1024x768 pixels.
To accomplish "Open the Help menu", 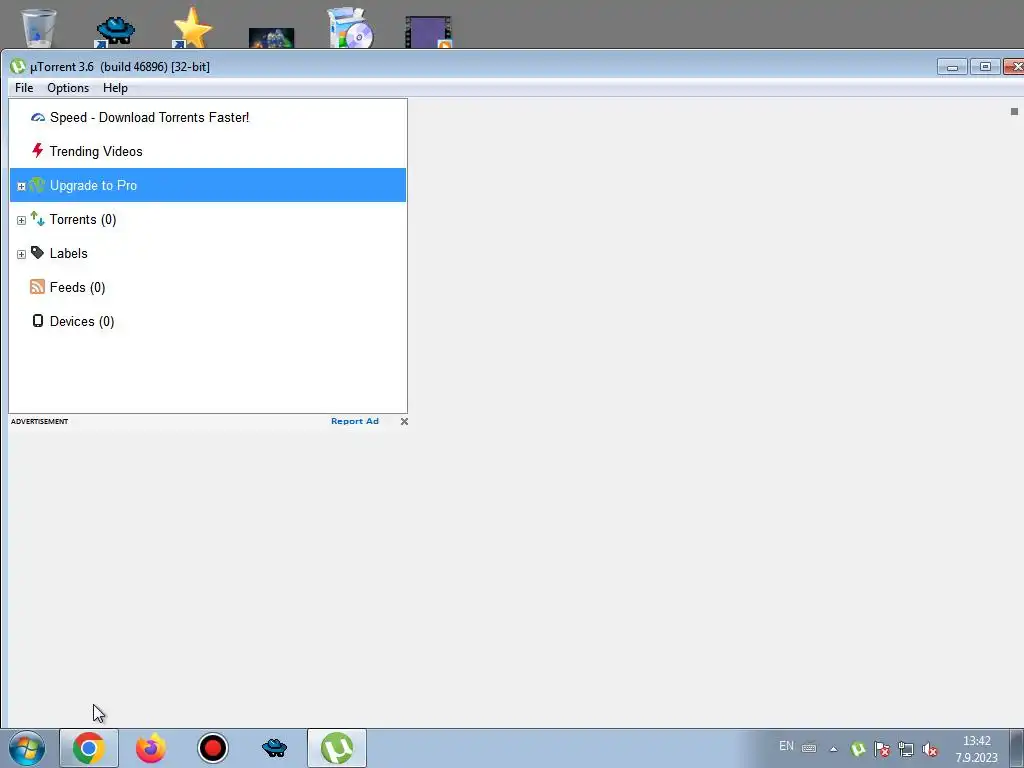I will click(115, 88).
